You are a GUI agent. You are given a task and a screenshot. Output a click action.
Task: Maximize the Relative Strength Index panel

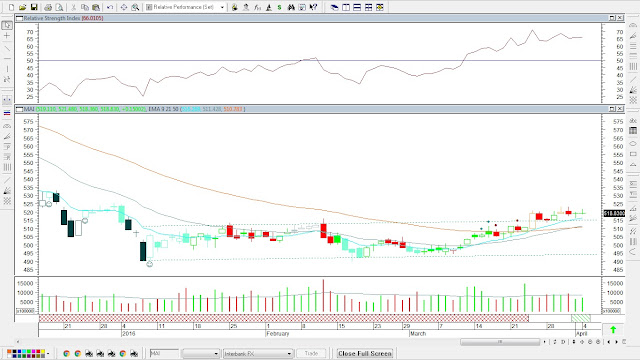[x=612, y=18]
